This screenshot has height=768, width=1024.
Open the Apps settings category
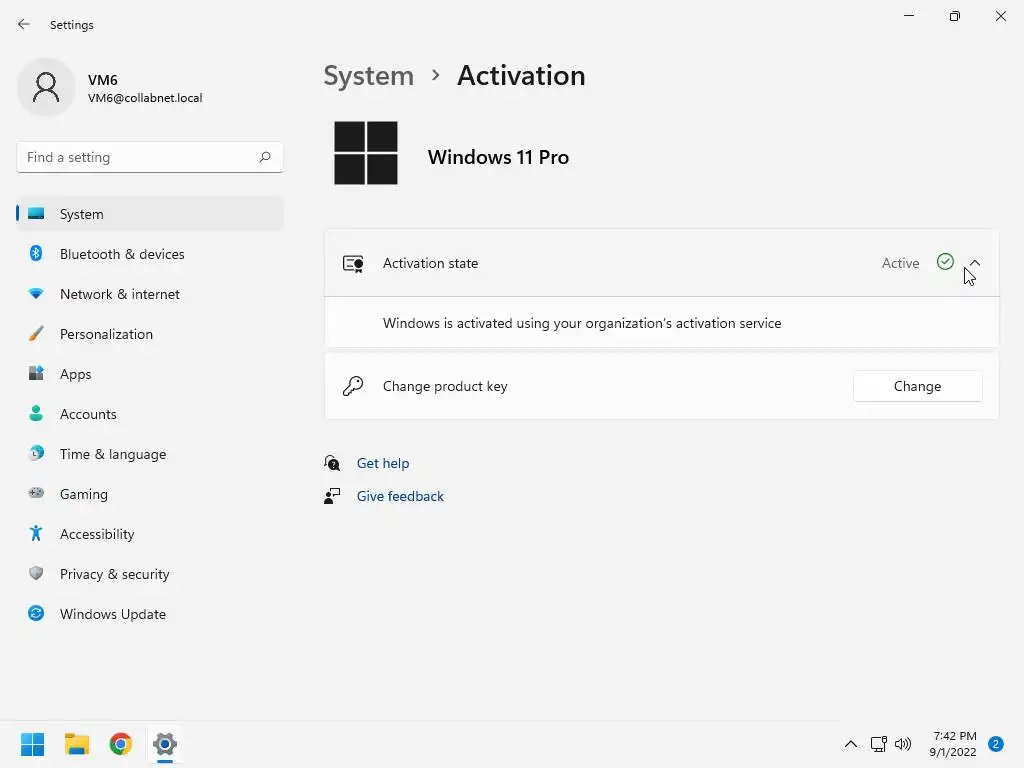coord(75,374)
